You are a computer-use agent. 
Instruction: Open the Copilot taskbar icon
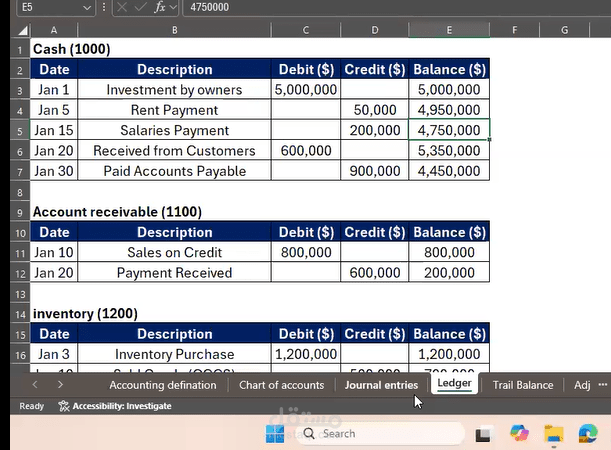click(x=519, y=433)
